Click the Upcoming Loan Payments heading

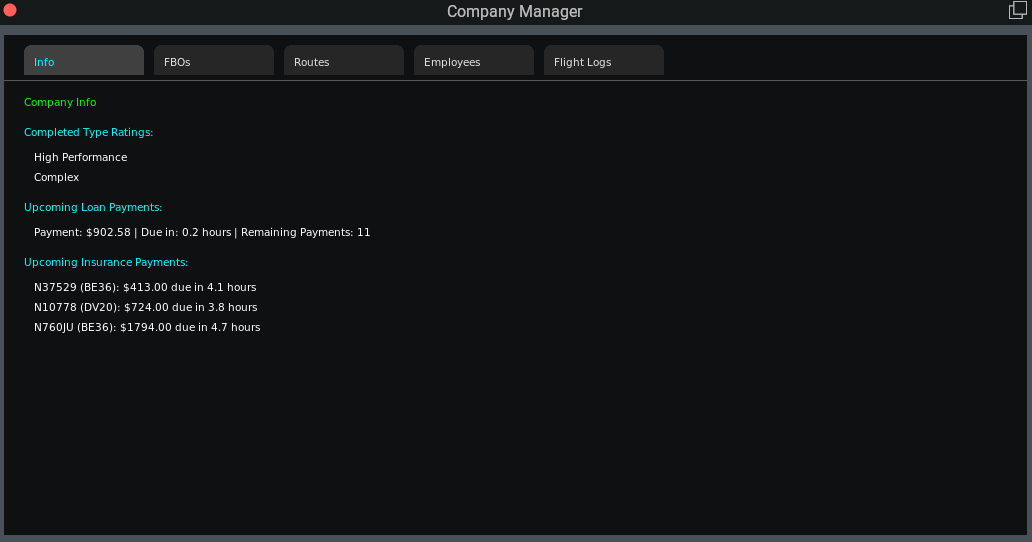[x=93, y=207]
